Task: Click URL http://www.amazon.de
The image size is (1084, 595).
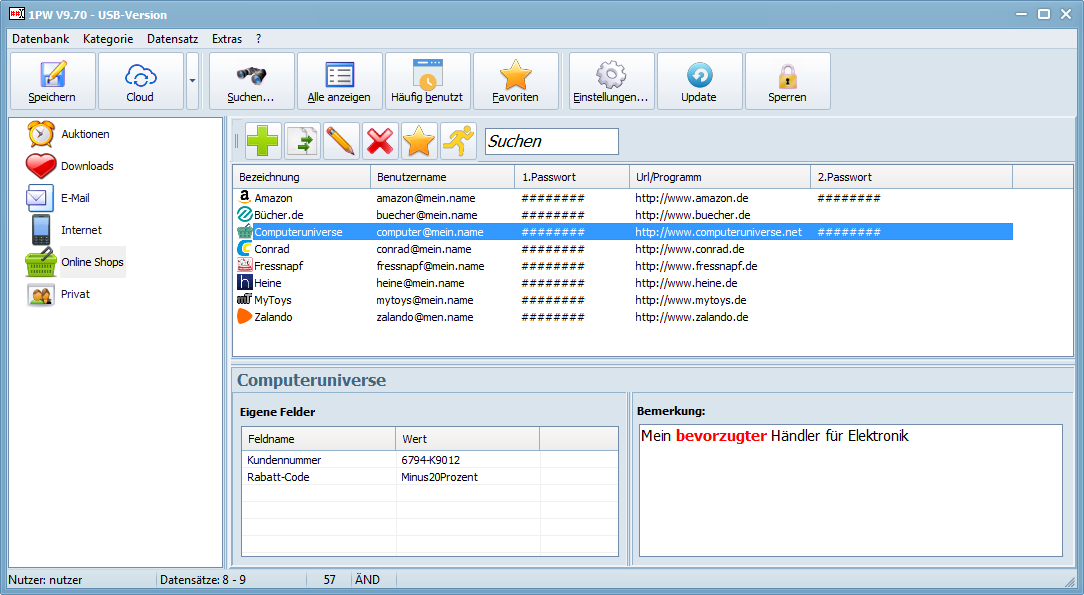Action: 691,198
